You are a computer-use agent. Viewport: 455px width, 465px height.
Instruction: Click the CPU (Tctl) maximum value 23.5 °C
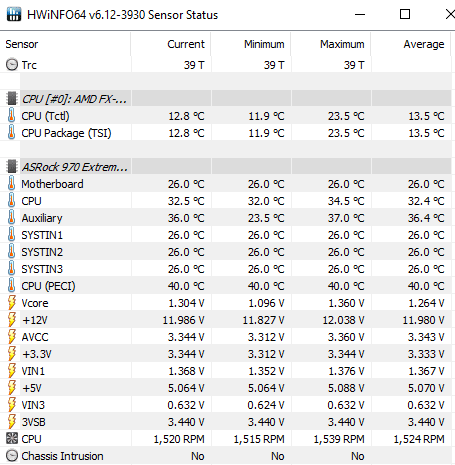tap(346, 116)
